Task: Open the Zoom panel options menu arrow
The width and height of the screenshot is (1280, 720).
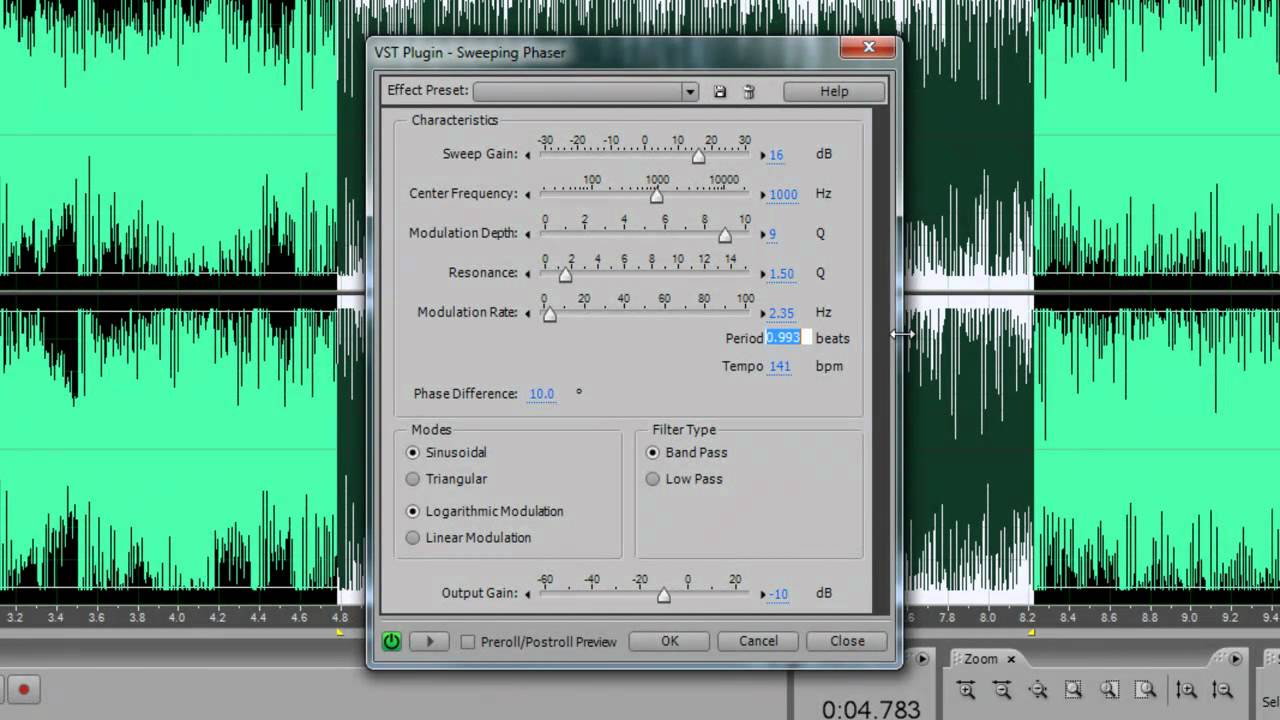Action: click(1235, 659)
